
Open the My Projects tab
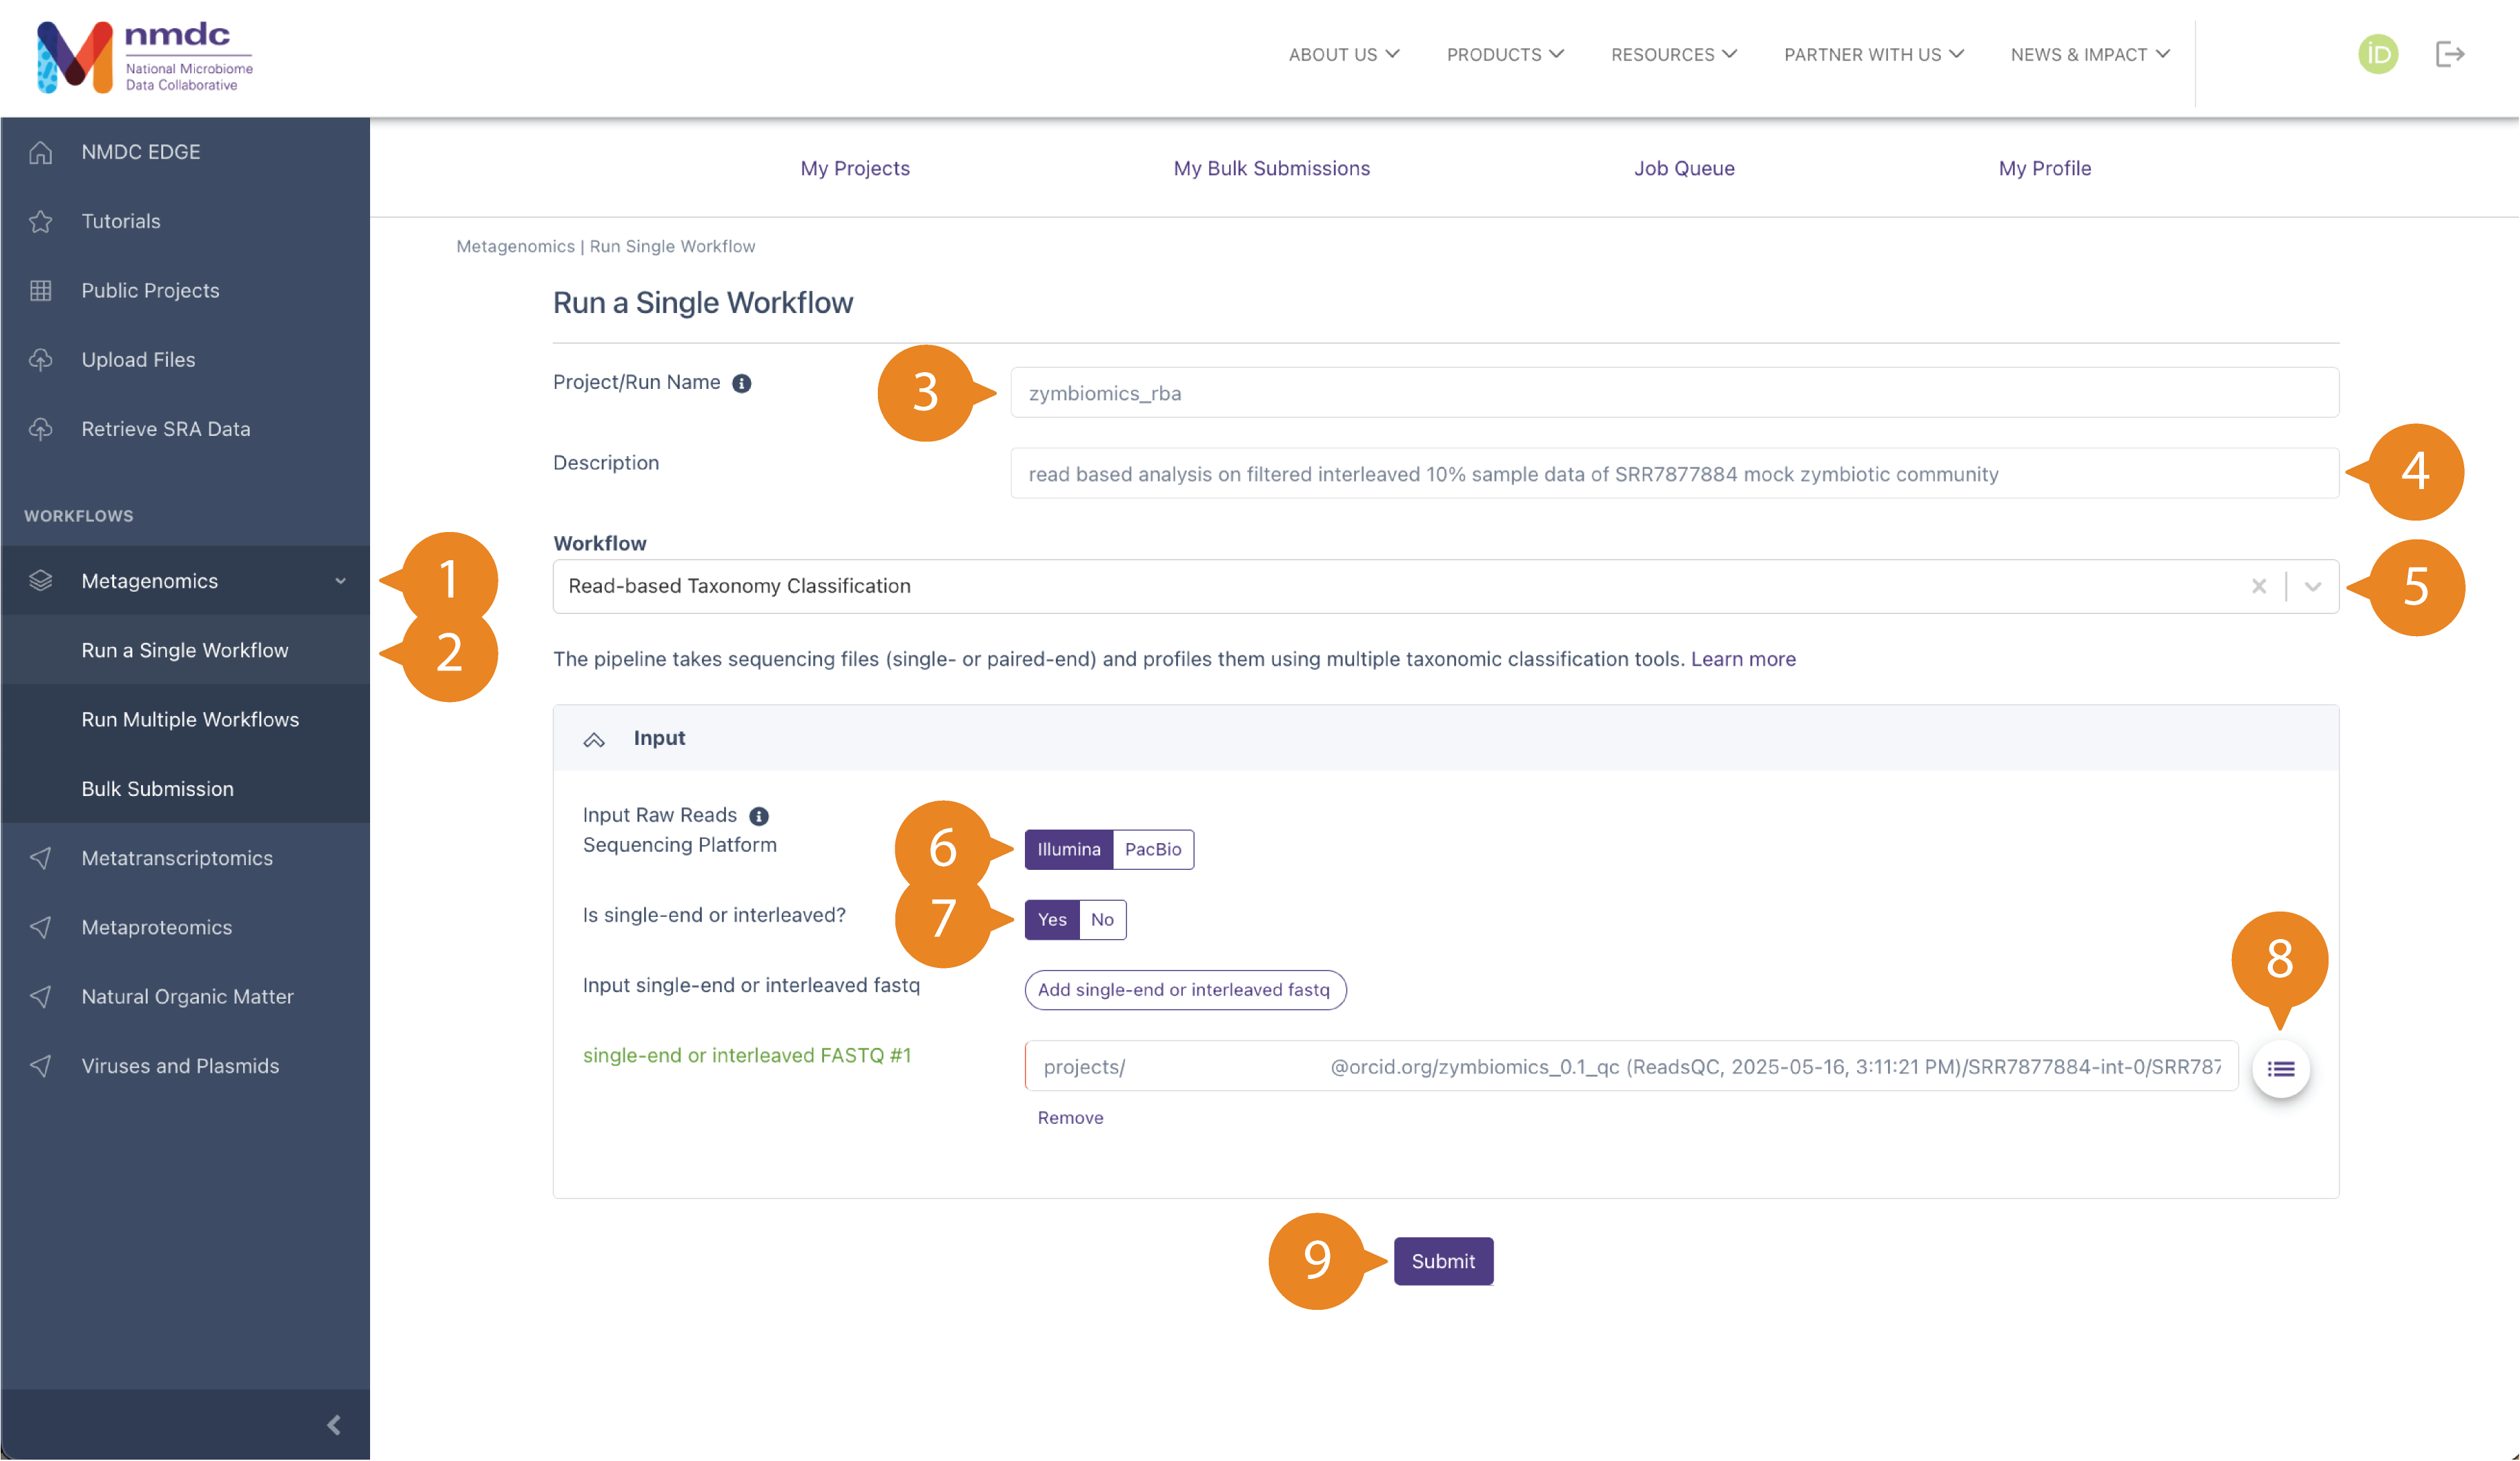pyautogui.click(x=854, y=168)
